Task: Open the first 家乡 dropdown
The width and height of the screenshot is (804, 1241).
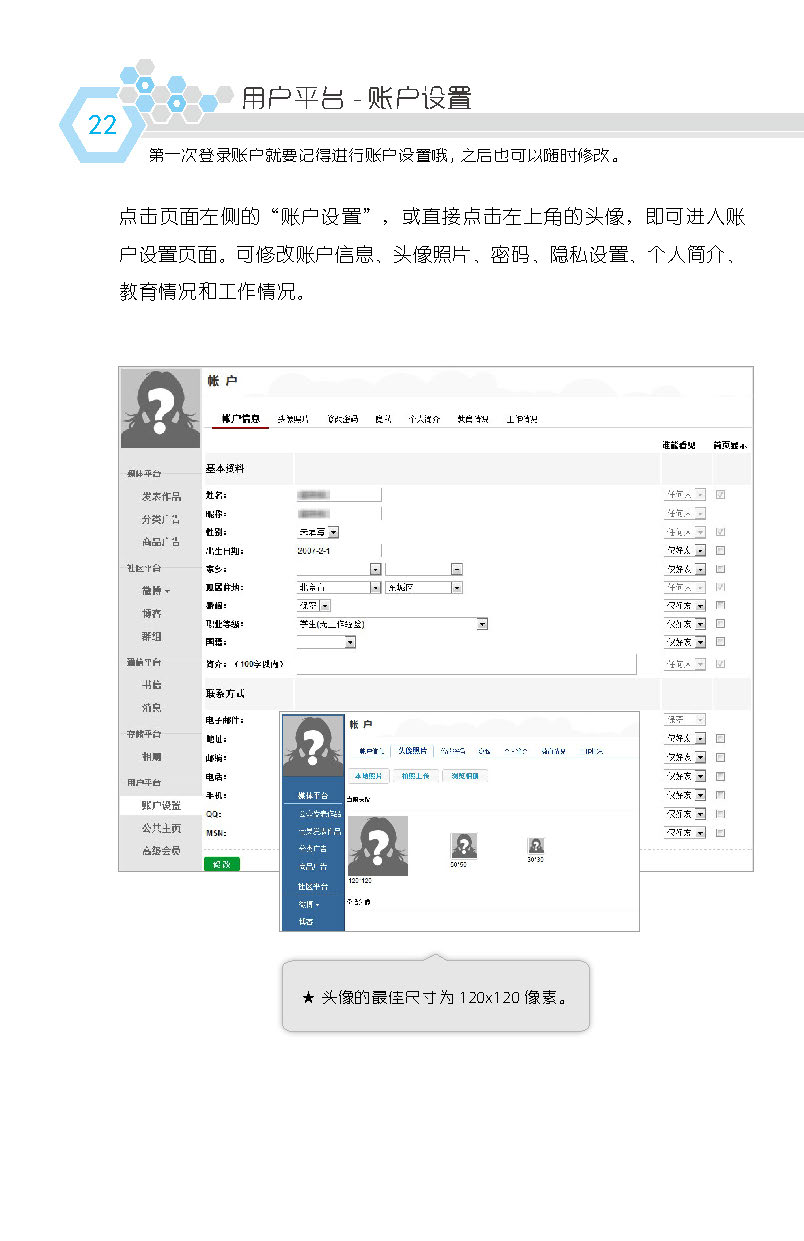Action: click(339, 569)
